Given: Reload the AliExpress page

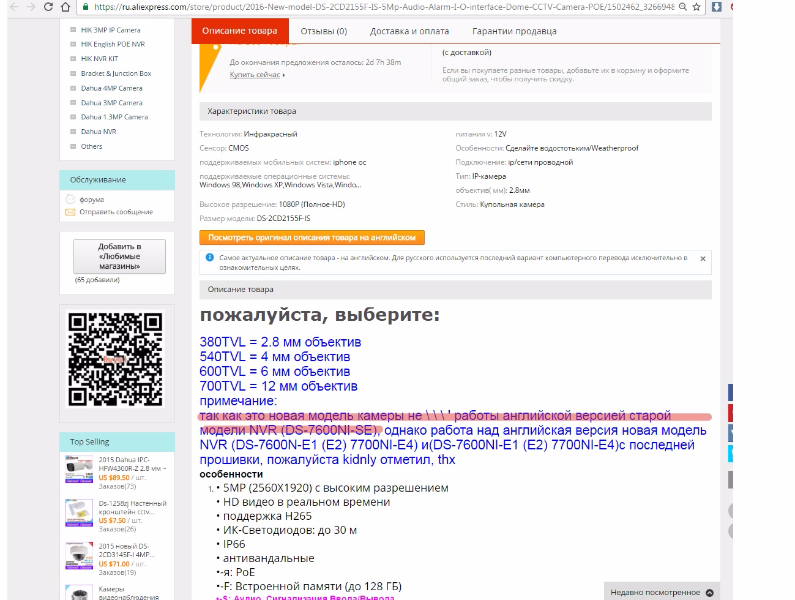Looking at the screenshot, I should [x=48, y=7].
